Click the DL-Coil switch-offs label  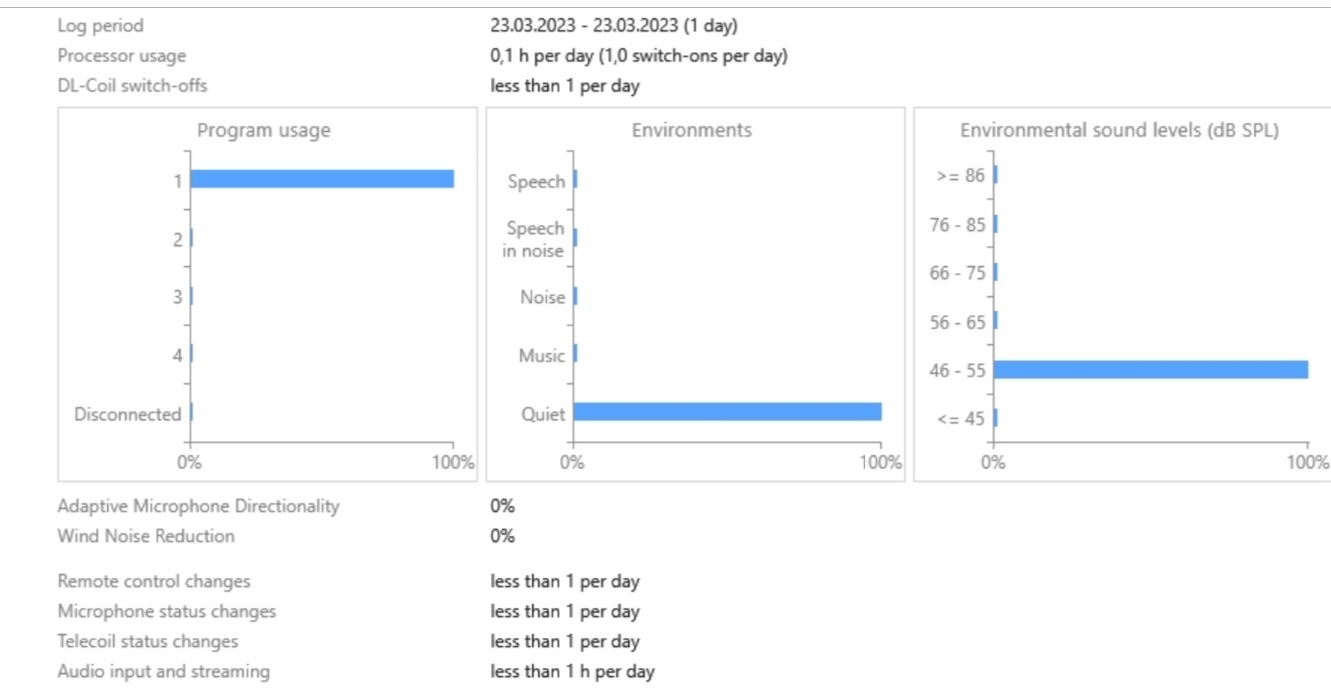(132, 86)
